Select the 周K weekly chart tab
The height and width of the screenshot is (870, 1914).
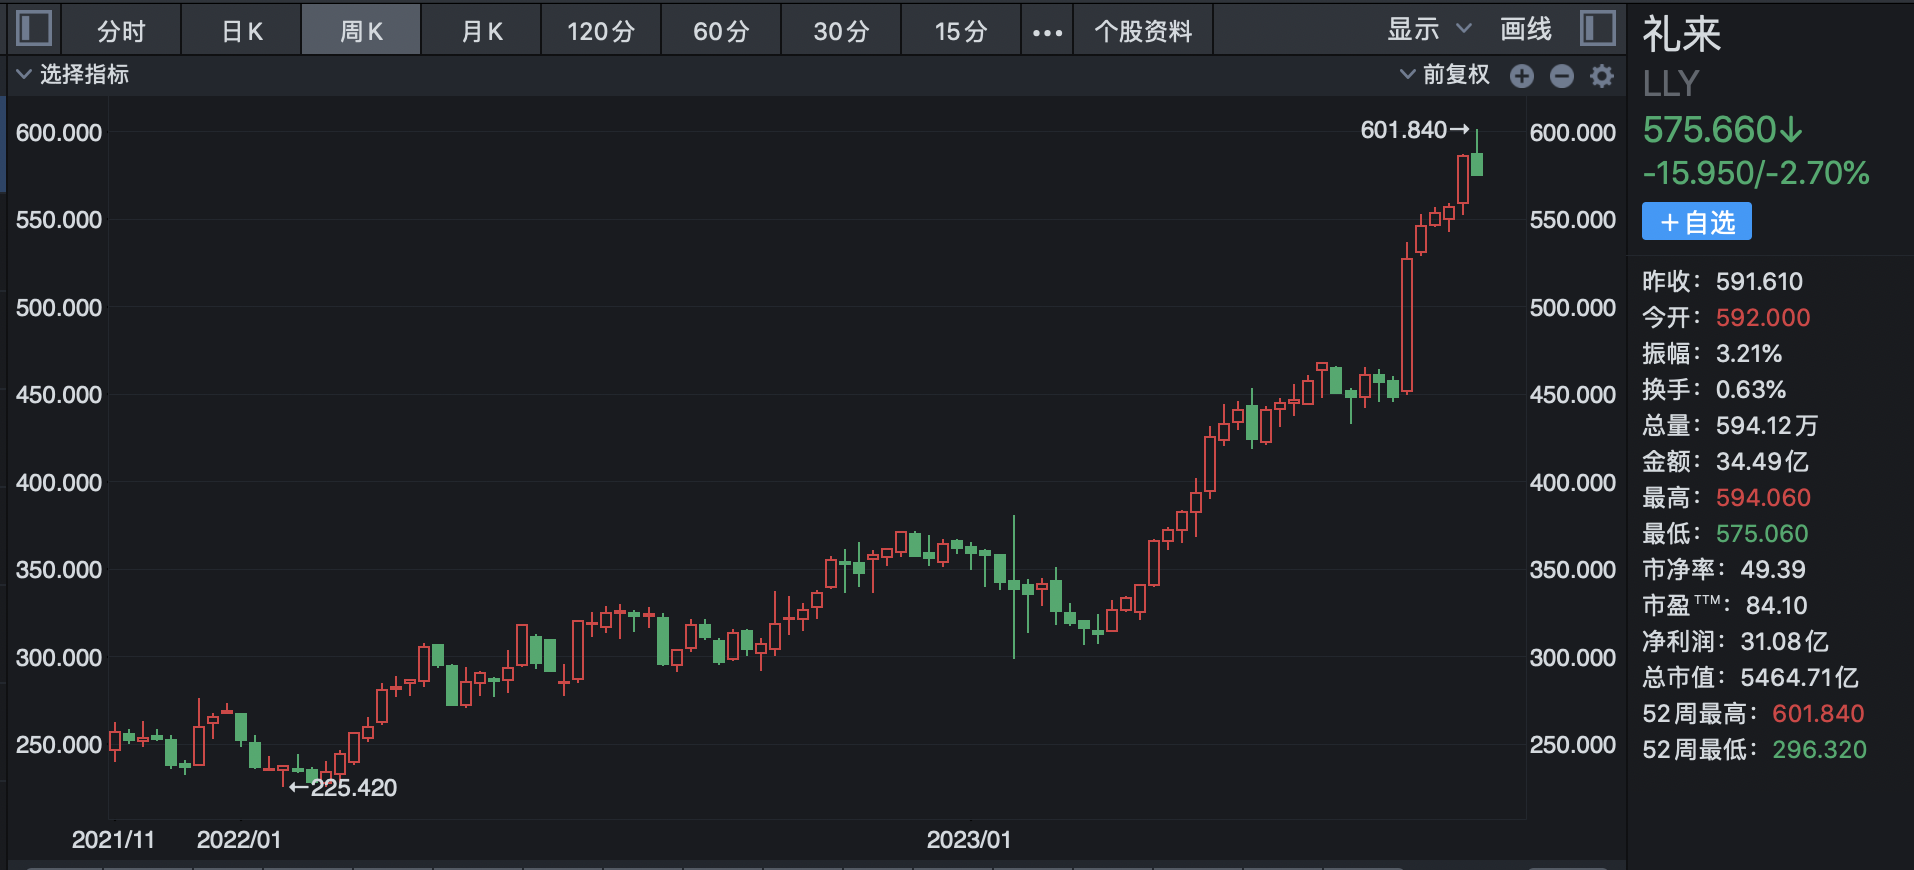click(361, 31)
